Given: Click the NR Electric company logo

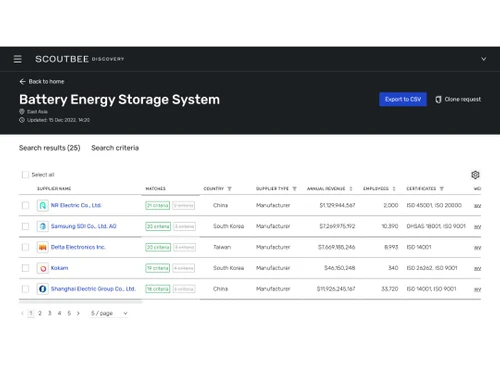Looking at the screenshot, I should tap(43, 205).
